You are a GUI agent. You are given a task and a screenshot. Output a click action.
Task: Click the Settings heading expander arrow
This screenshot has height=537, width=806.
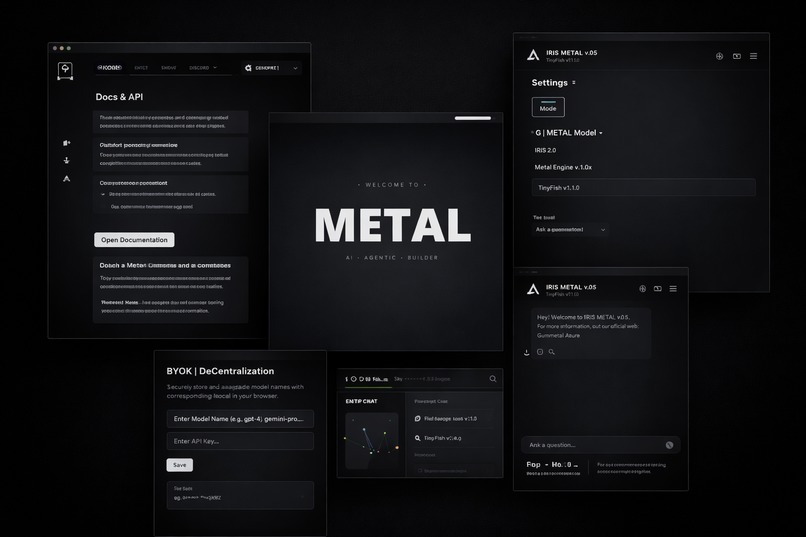[574, 83]
